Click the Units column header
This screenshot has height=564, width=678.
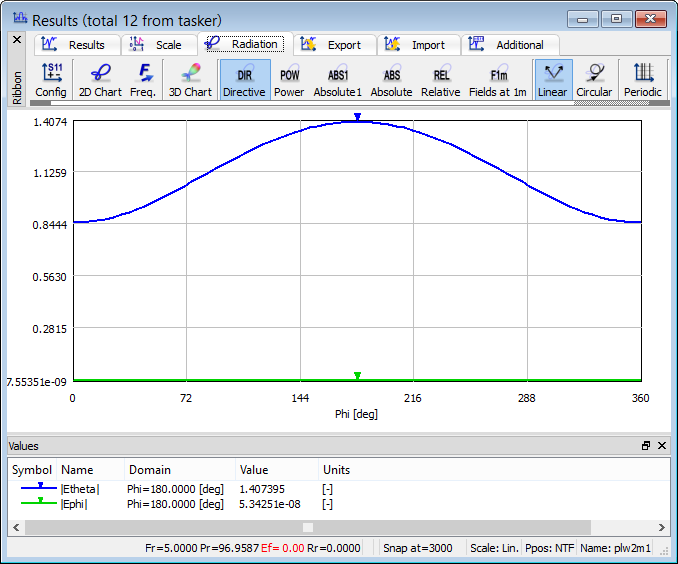coord(336,470)
